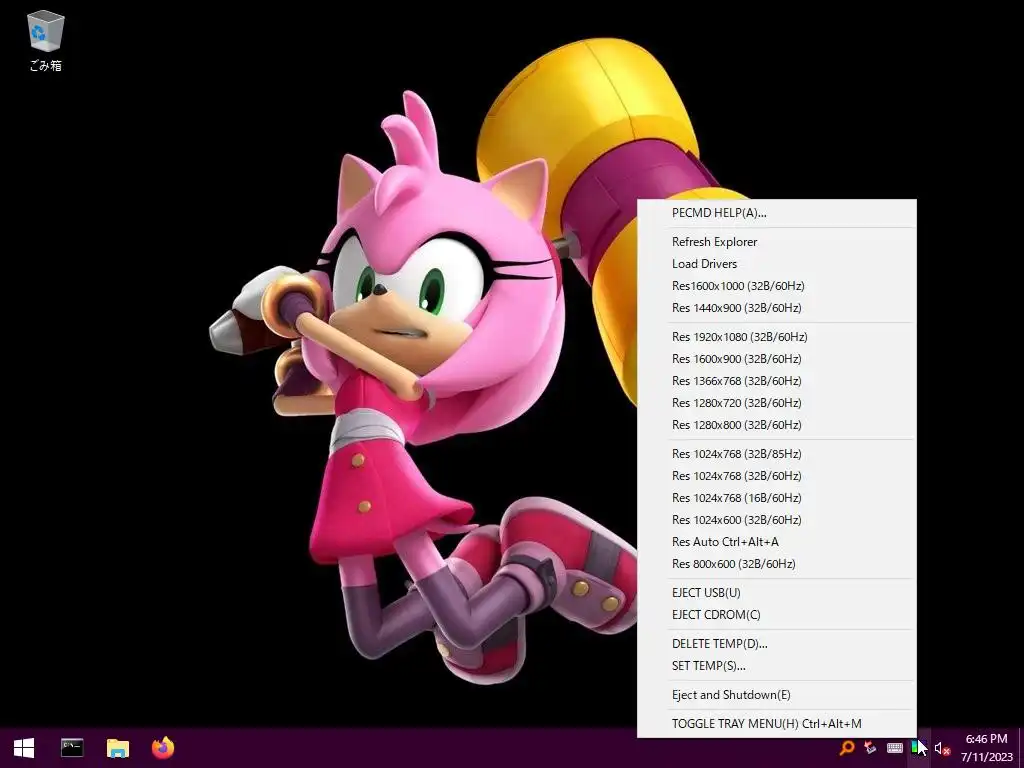Launch Firefox from the taskbar
The image size is (1024, 768).
[x=163, y=748]
